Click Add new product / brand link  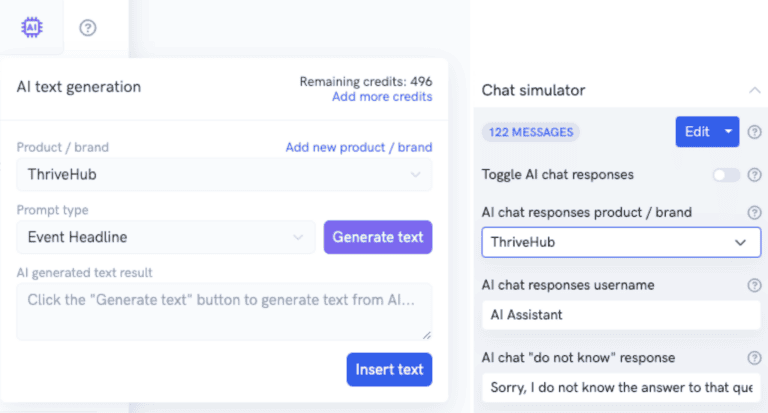(359, 147)
